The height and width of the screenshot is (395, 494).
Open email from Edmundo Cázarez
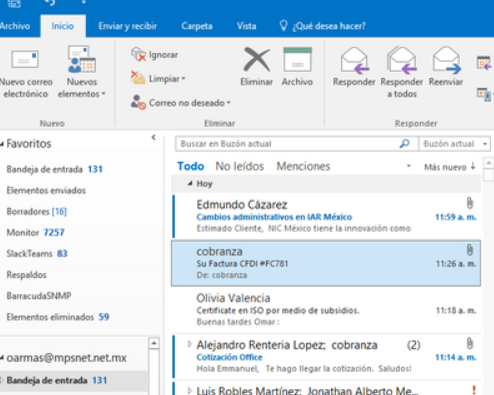[327, 216]
